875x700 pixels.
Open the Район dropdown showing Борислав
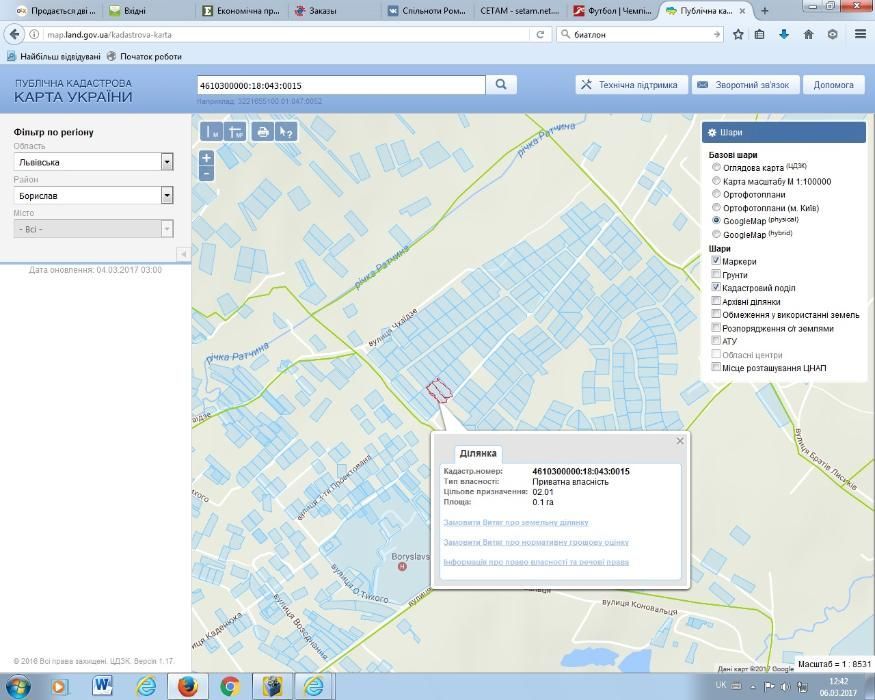pos(93,195)
